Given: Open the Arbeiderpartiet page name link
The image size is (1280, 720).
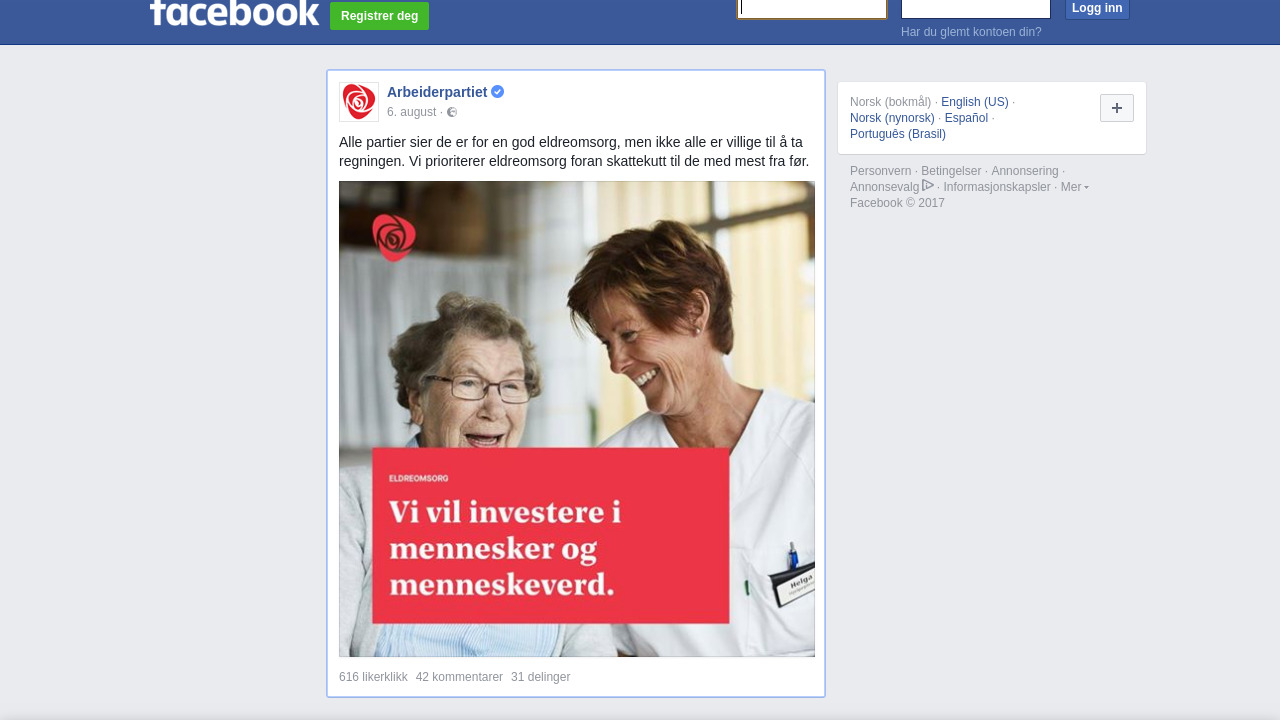Looking at the screenshot, I should (437, 92).
